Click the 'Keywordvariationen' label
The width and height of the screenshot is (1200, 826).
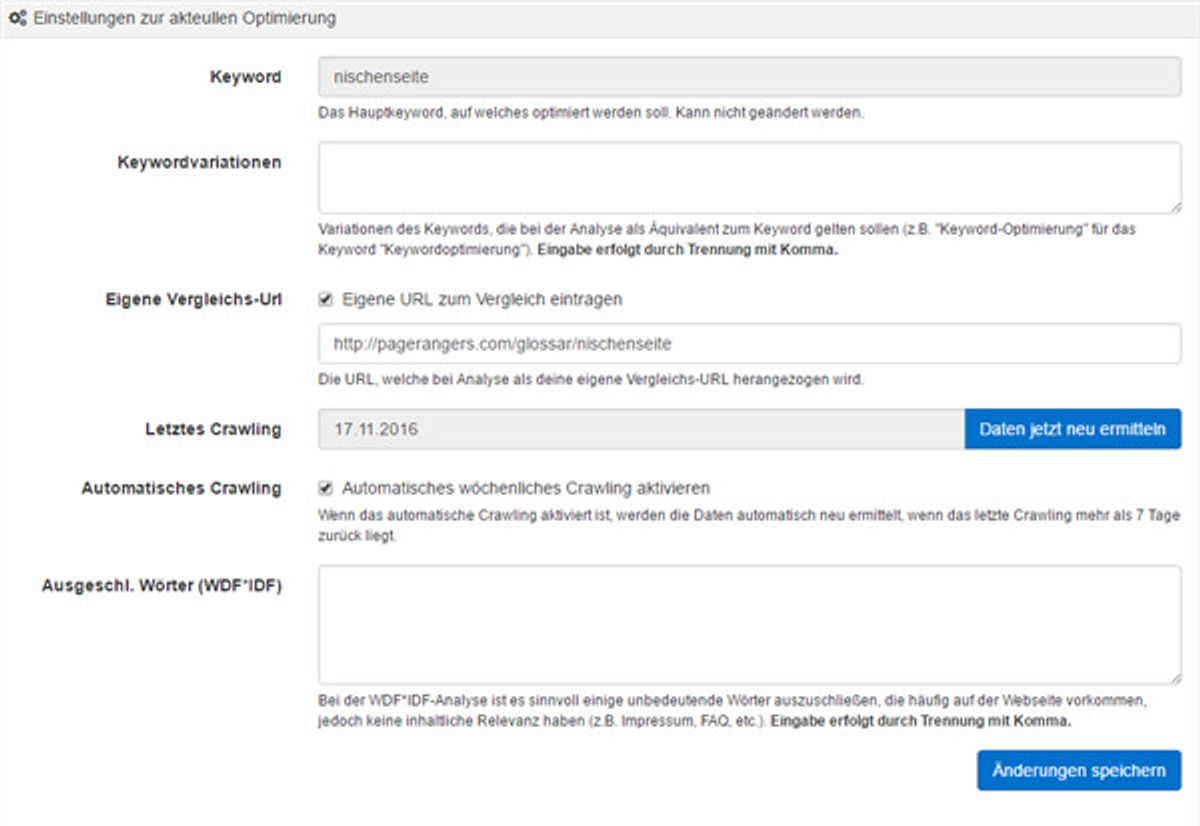click(199, 162)
